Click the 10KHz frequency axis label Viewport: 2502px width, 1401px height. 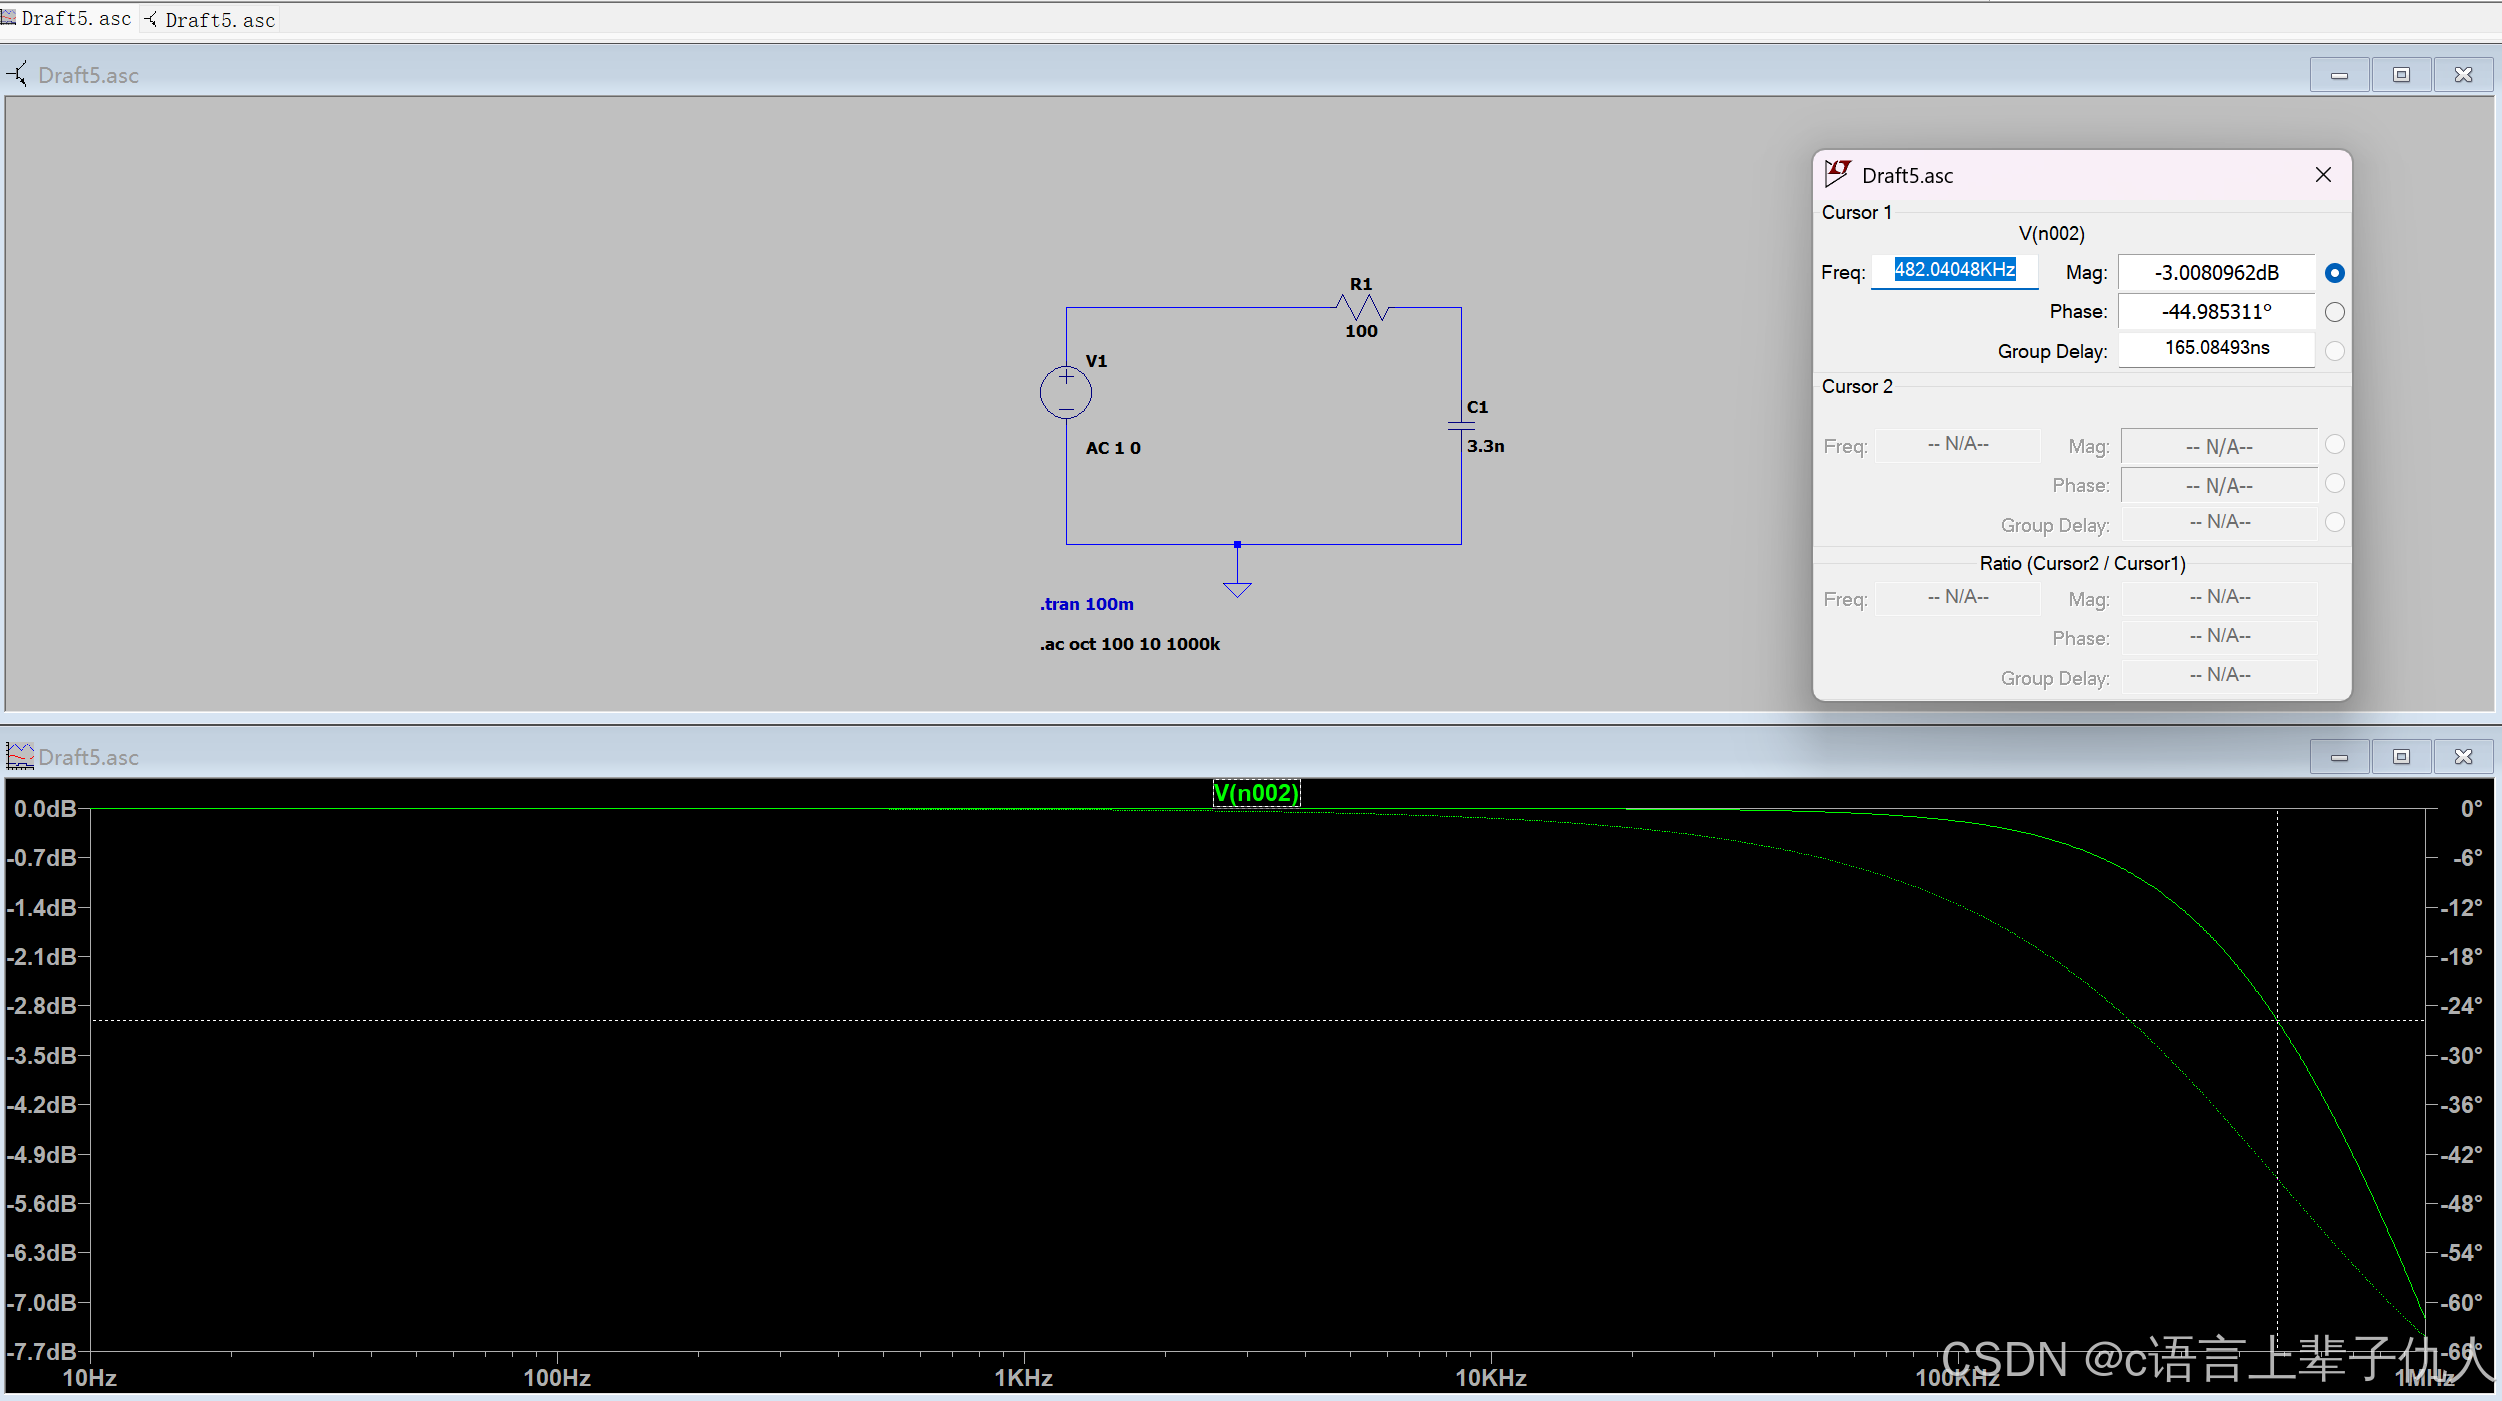1490,1378
